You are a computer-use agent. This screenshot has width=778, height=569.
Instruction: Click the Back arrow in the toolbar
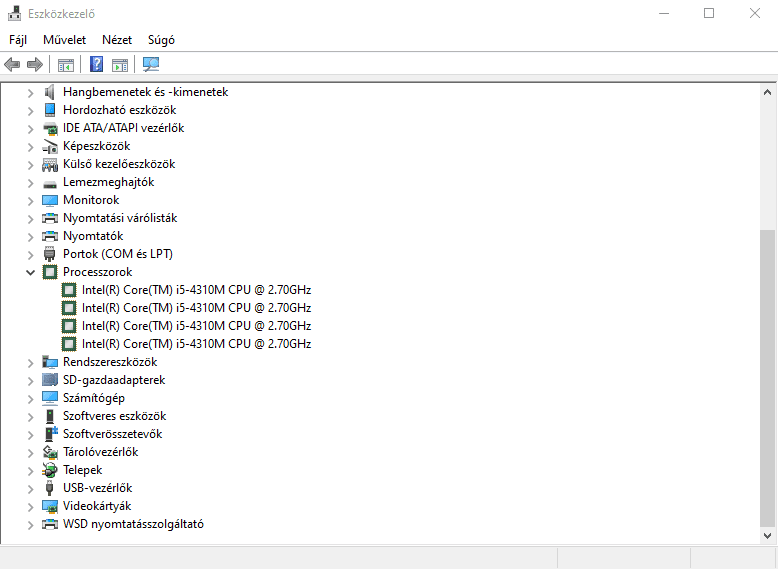(x=12, y=65)
